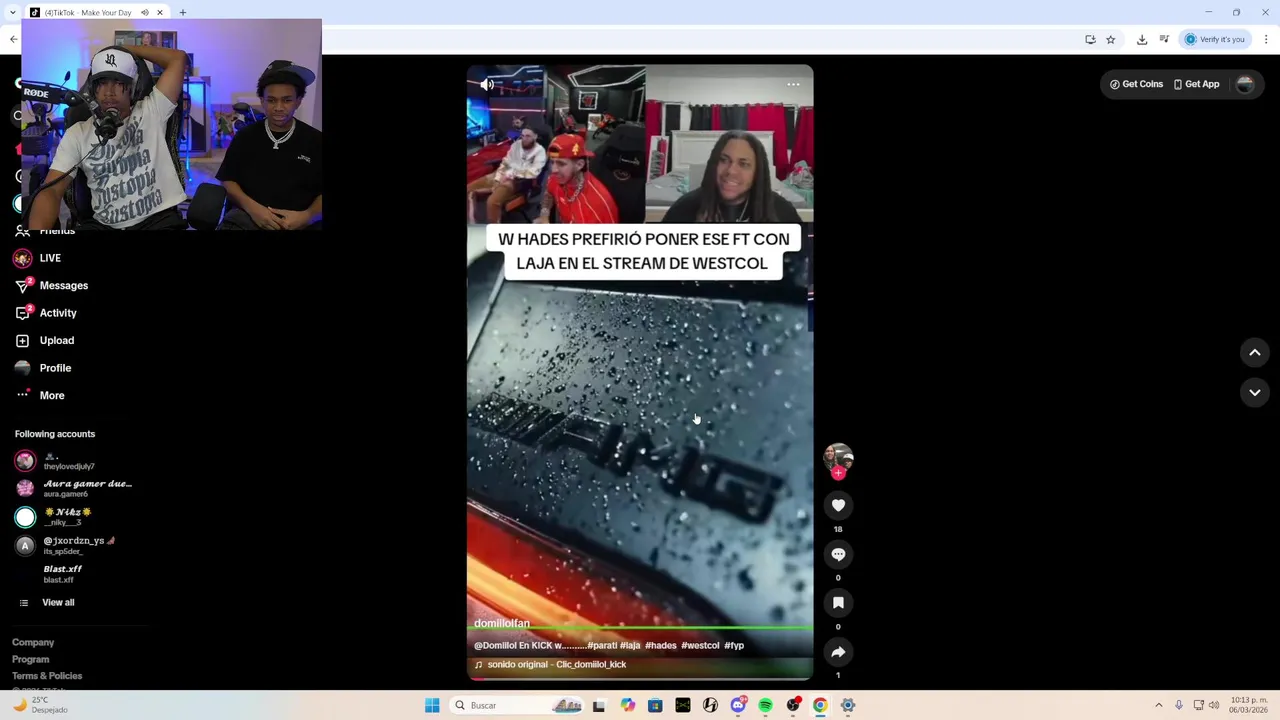Close the TikTok browser tab
The width and height of the screenshot is (1280, 720).
tap(159, 13)
